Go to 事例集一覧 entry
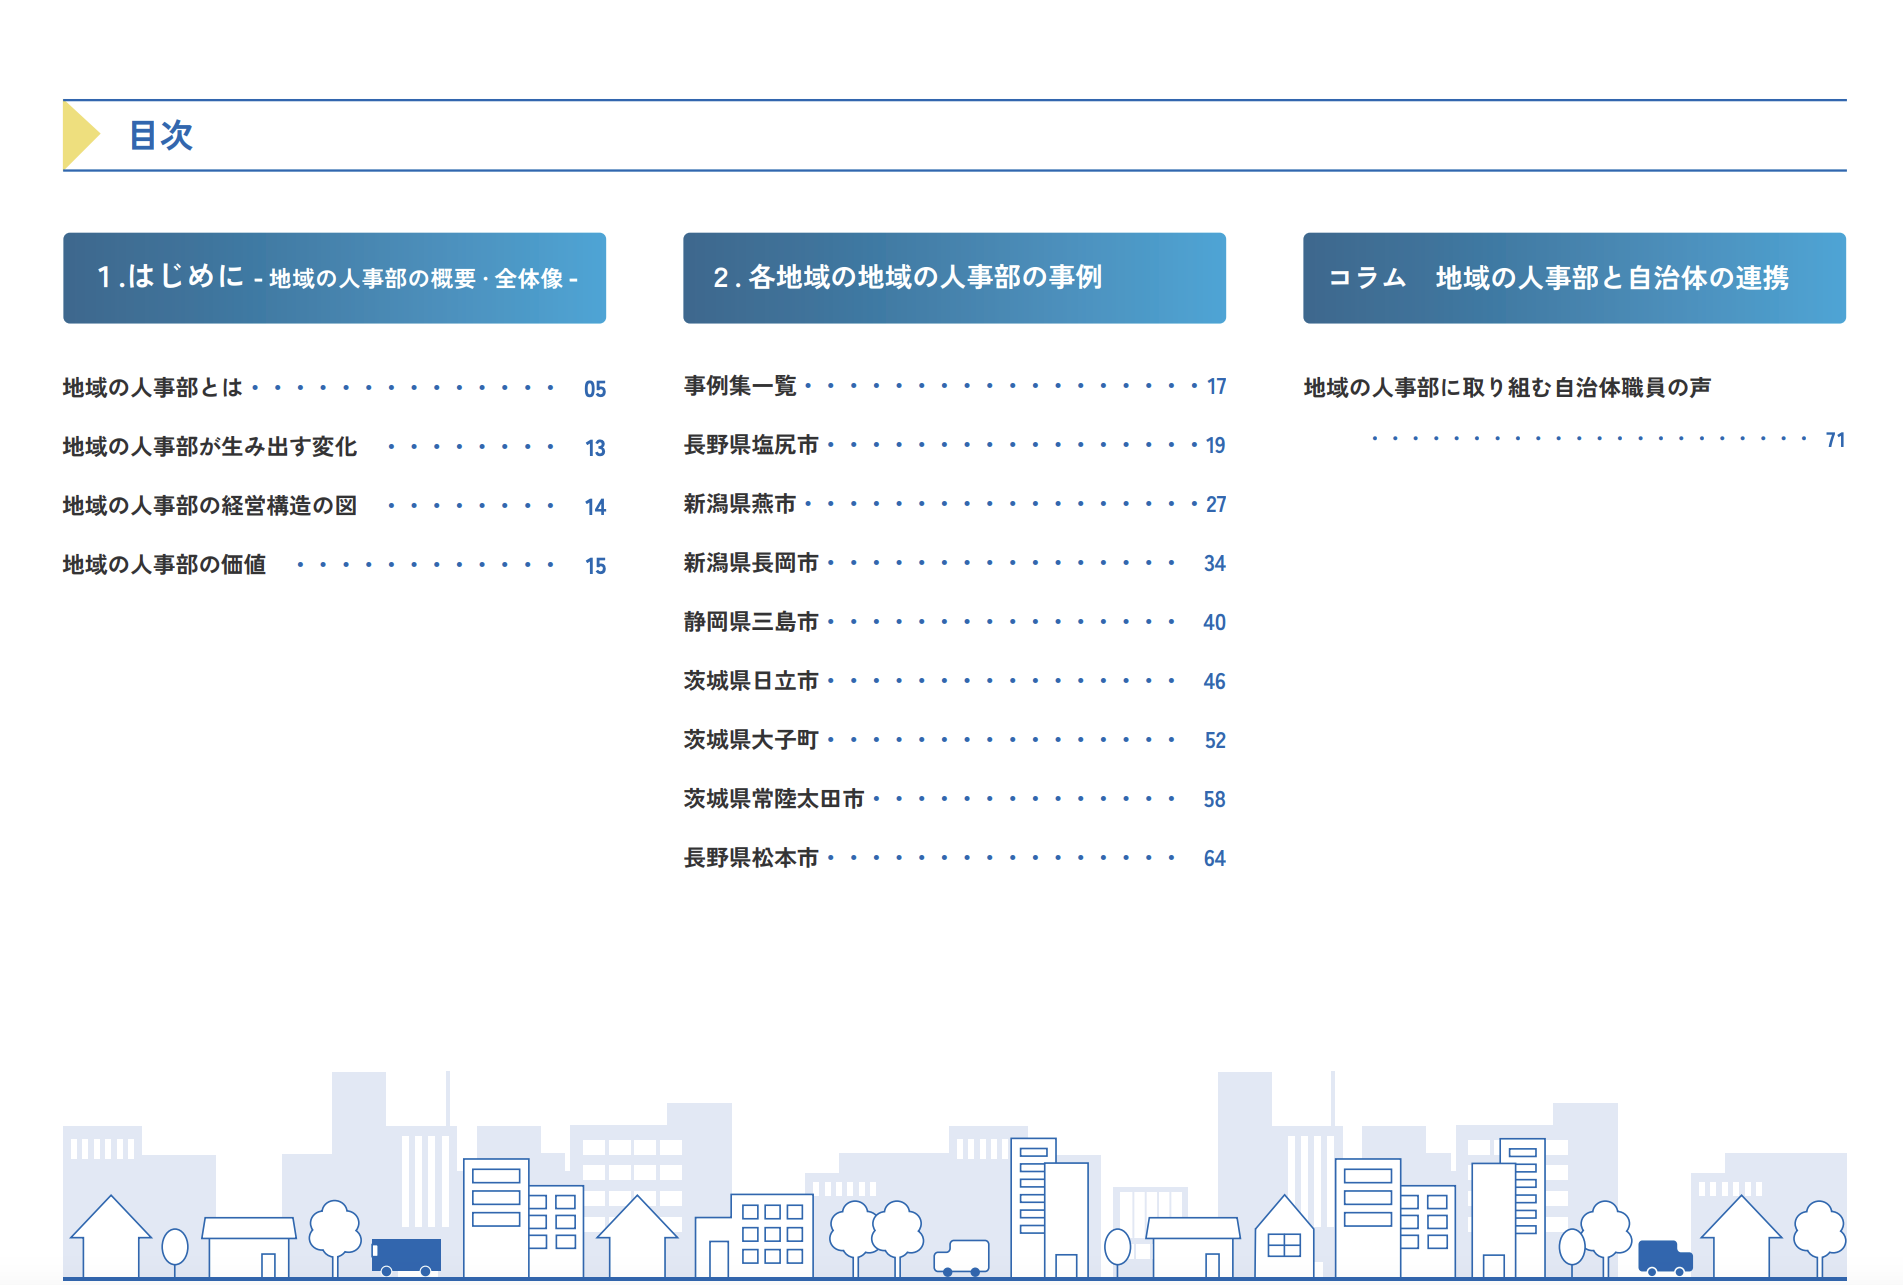The width and height of the screenshot is (1903, 1285). pos(740,386)
